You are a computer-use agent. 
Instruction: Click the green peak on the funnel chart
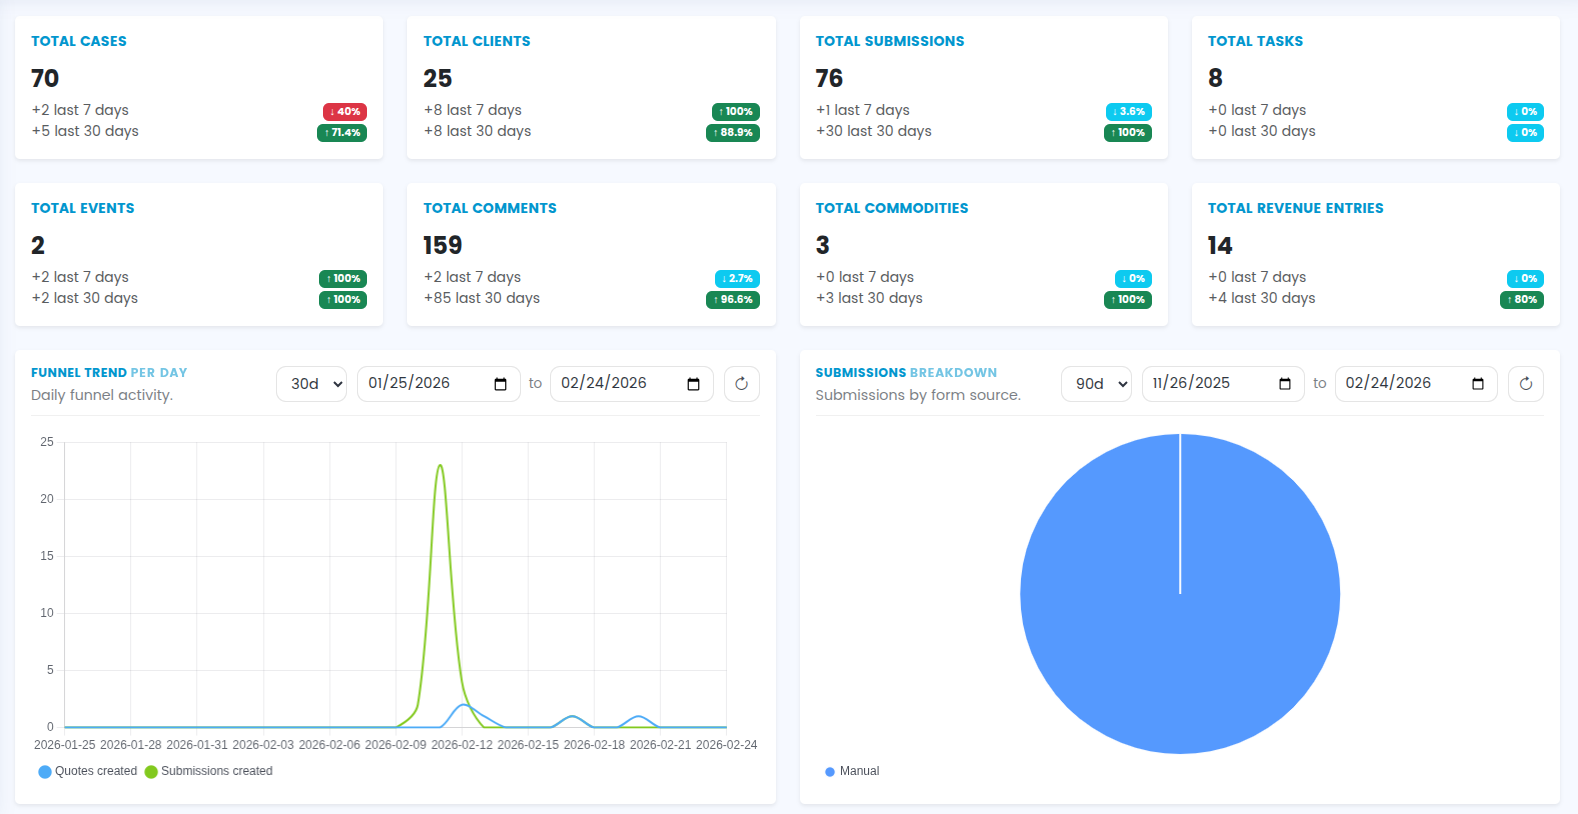tap(440, 466)
